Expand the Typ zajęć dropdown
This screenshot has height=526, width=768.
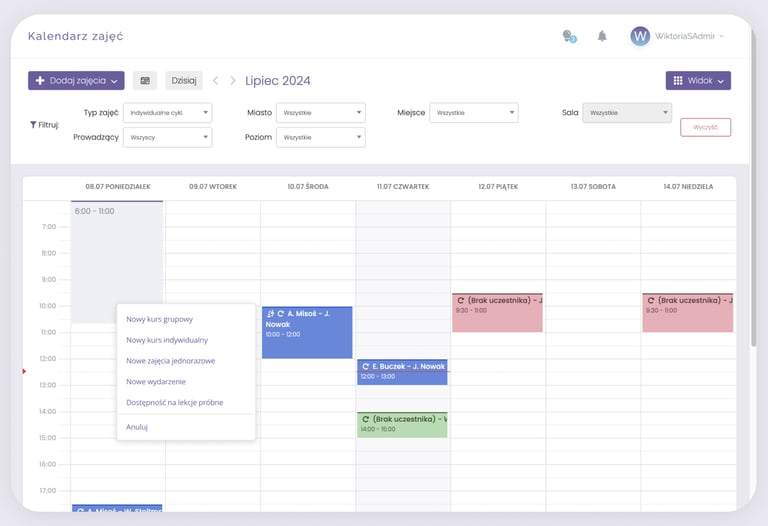click(x=168, y=113)
